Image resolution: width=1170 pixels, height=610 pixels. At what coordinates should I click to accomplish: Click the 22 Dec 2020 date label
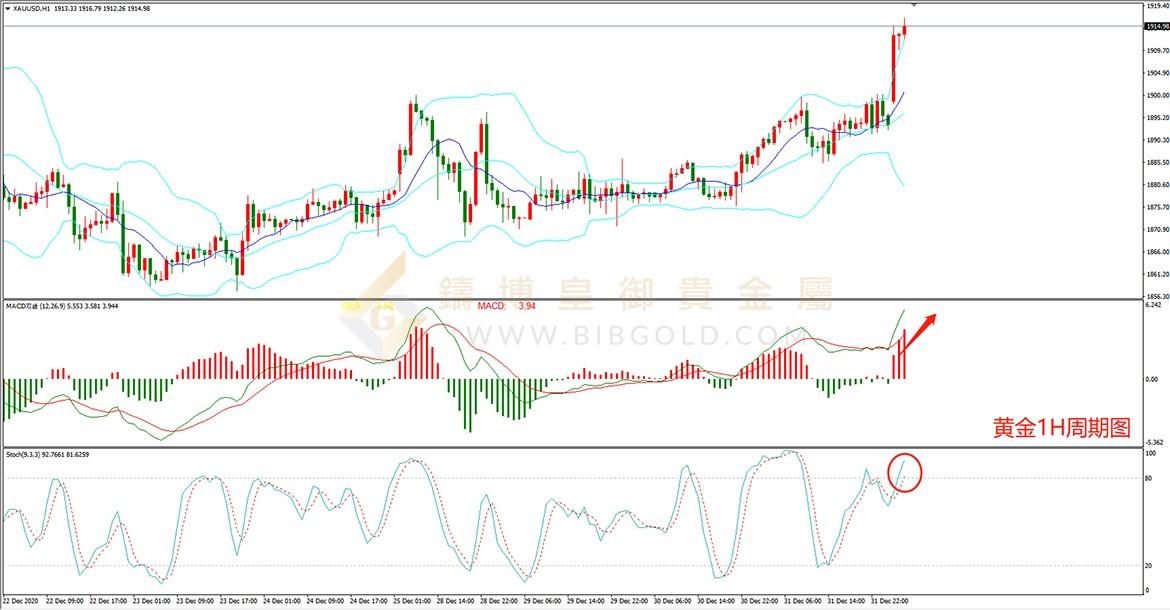20,600
